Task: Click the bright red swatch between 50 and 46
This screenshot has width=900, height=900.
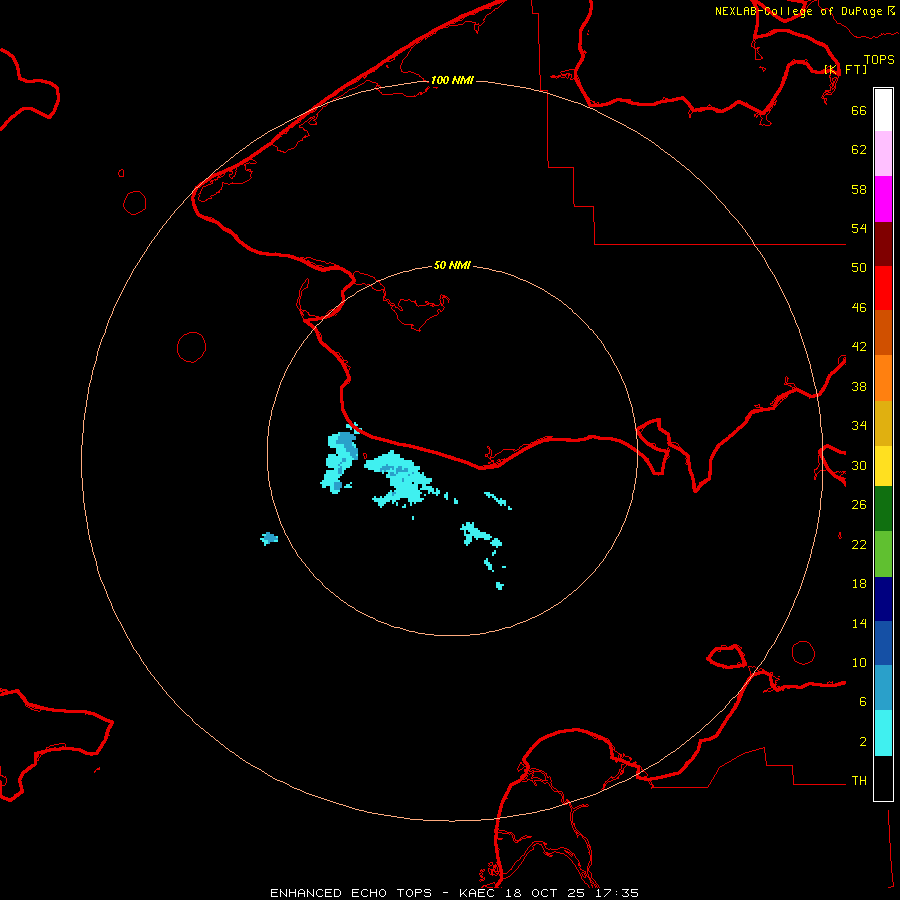Action: point(883,288)
